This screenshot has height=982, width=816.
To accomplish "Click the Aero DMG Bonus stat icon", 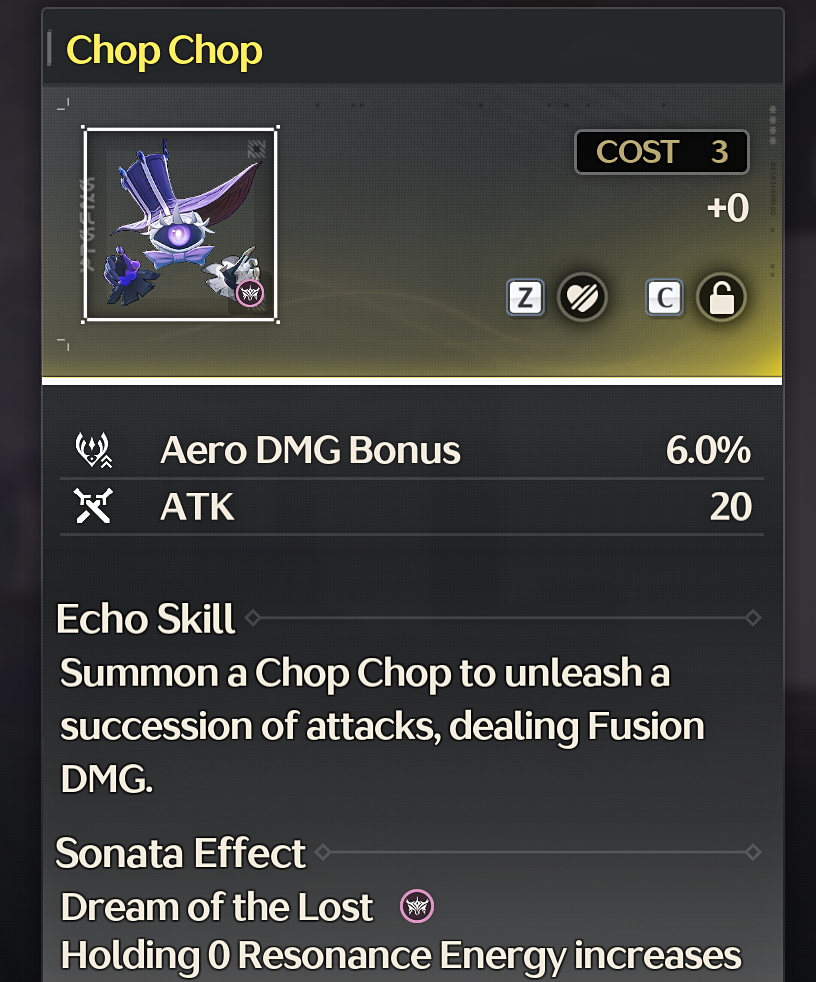I will [x=93, y=450].
